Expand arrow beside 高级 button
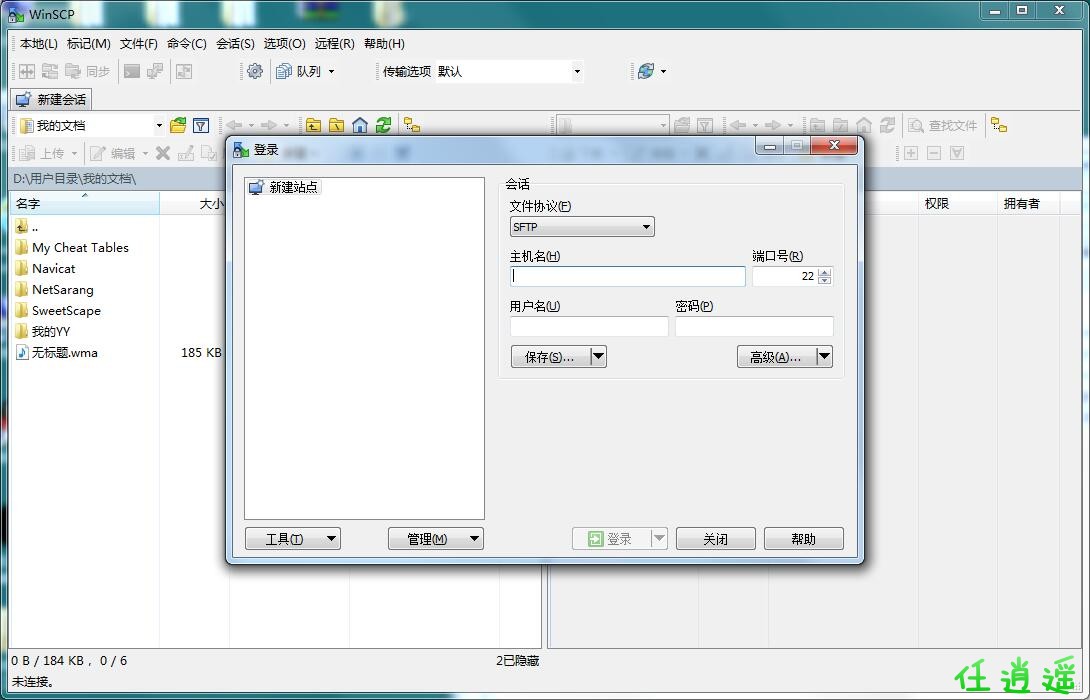The image size is (1090, 700). (x=824, y=357)
